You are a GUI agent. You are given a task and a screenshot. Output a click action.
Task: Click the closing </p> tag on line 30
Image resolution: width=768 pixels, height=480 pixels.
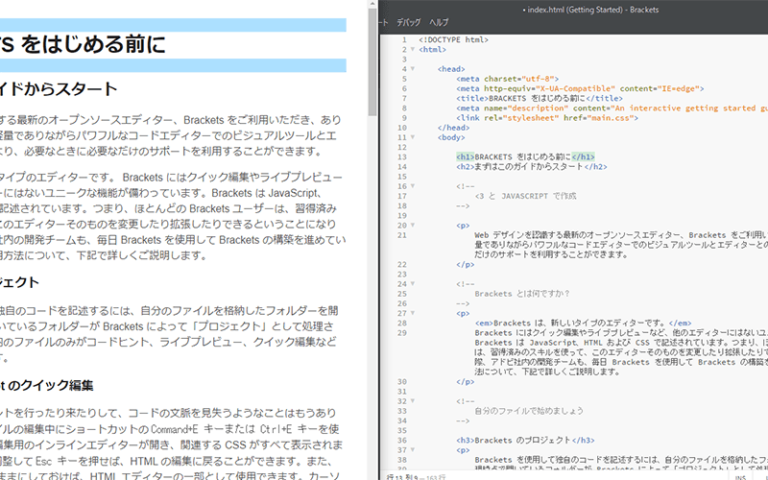click(x=465, y=382)
